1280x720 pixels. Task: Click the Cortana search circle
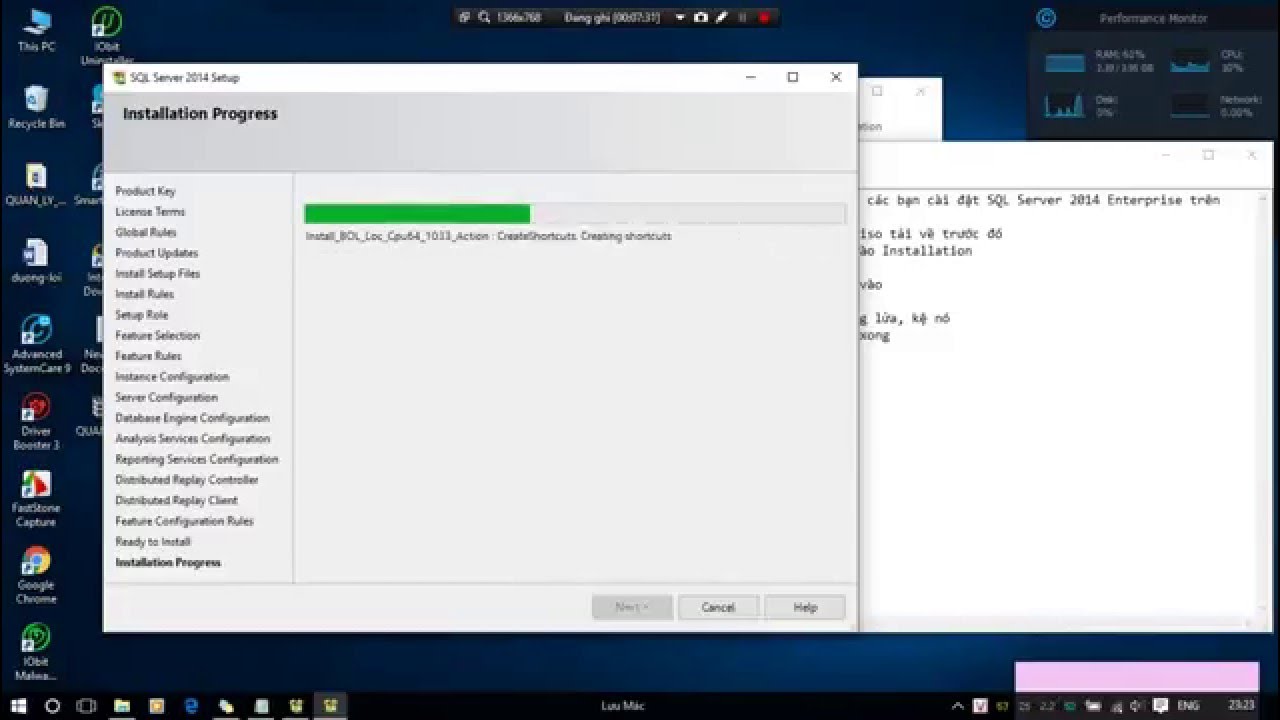coord(53,705)
